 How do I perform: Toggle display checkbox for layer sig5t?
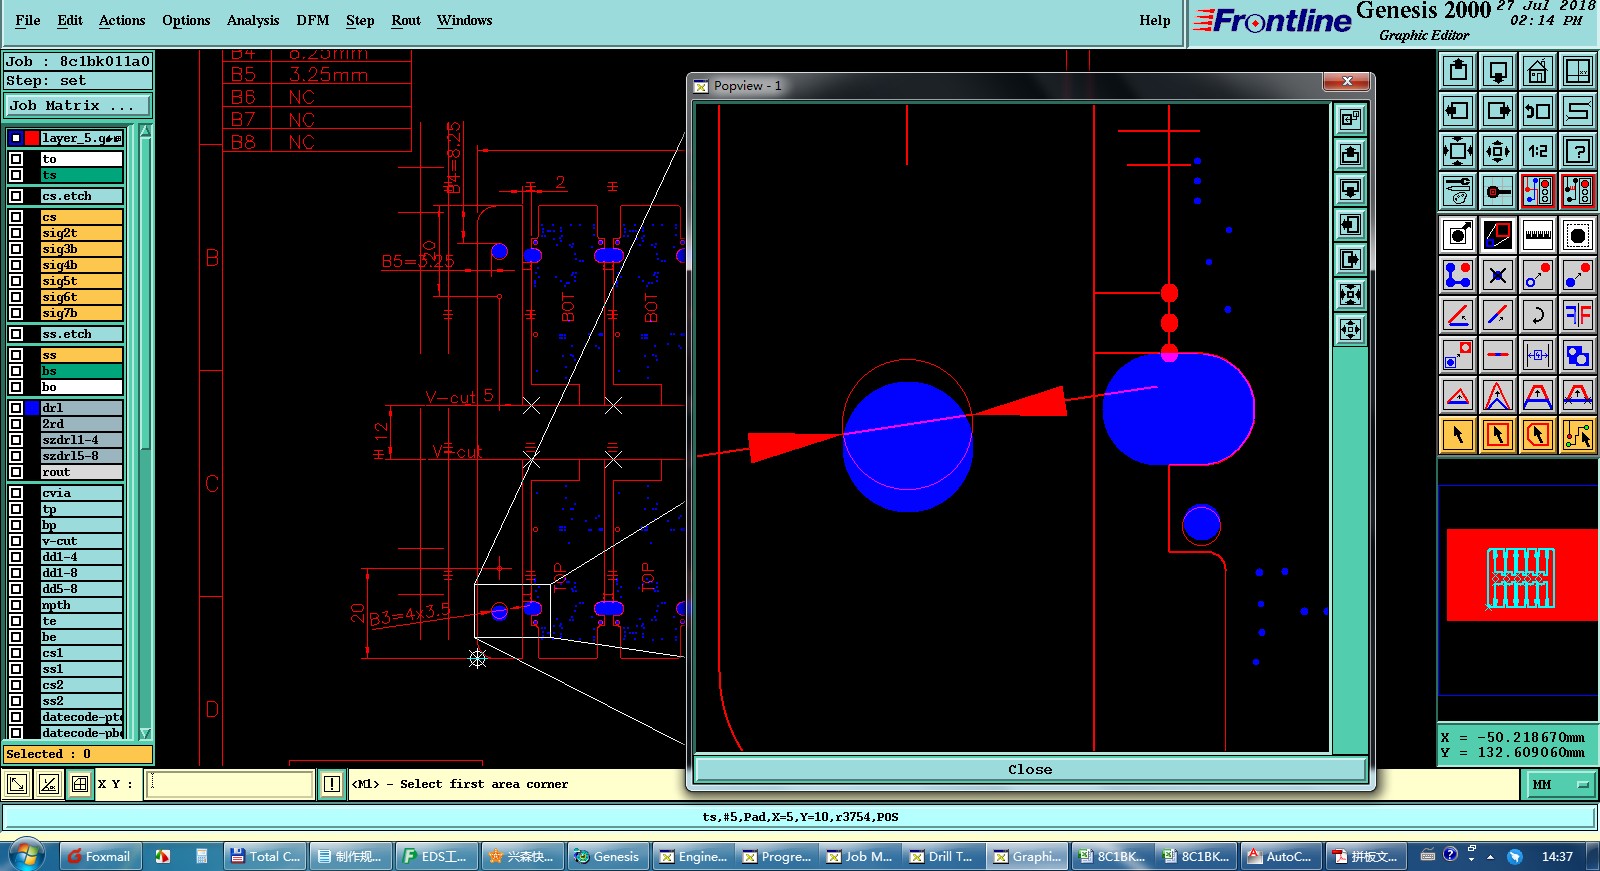tap(16, 281)
